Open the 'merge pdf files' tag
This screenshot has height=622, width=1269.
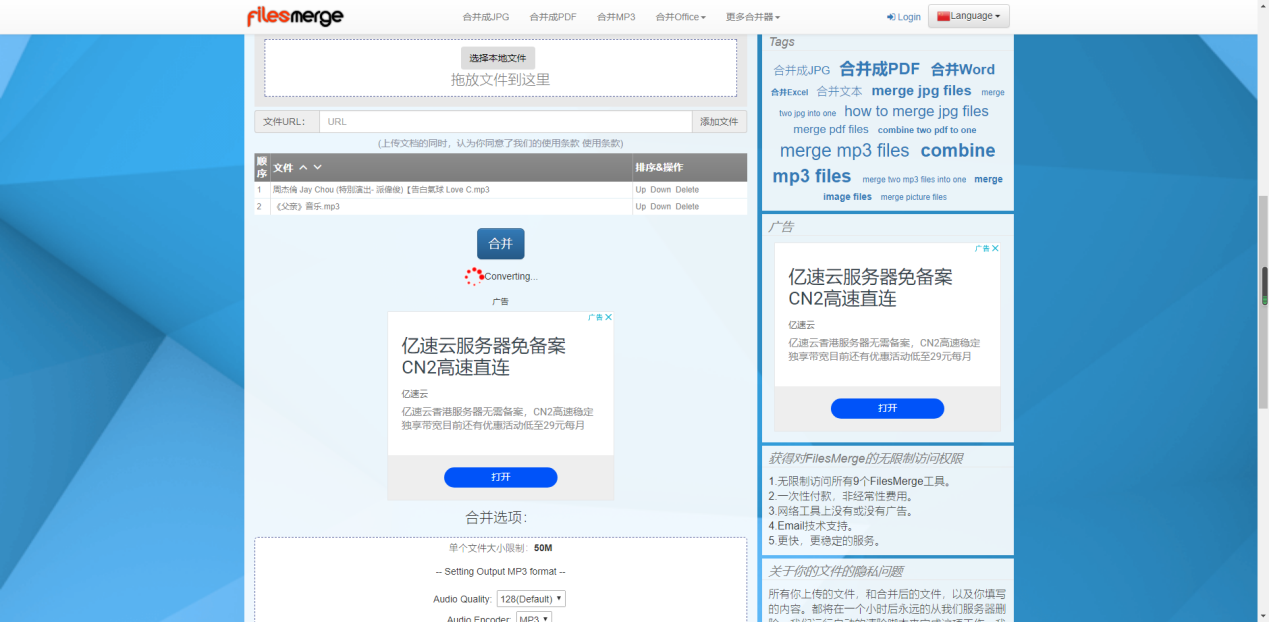point(830,130)
